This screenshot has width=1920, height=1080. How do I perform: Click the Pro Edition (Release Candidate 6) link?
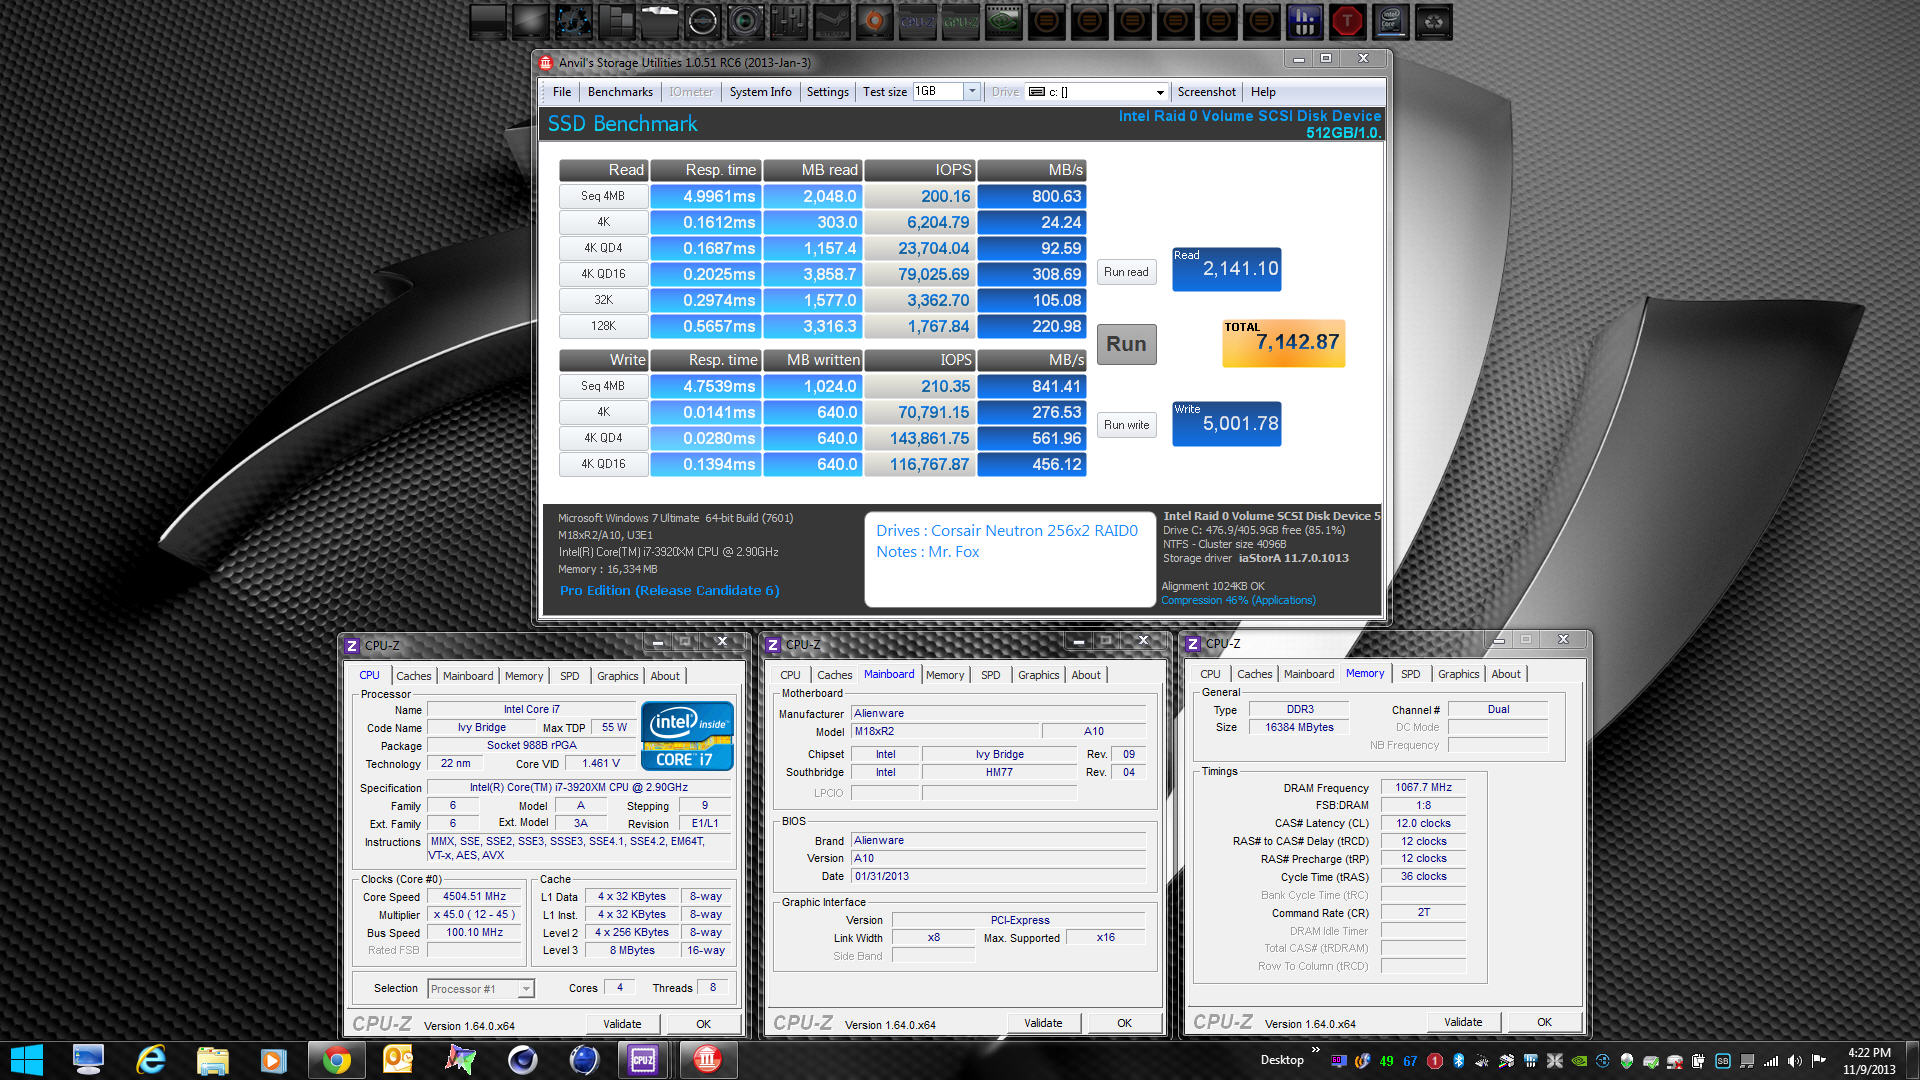[669, 591]
